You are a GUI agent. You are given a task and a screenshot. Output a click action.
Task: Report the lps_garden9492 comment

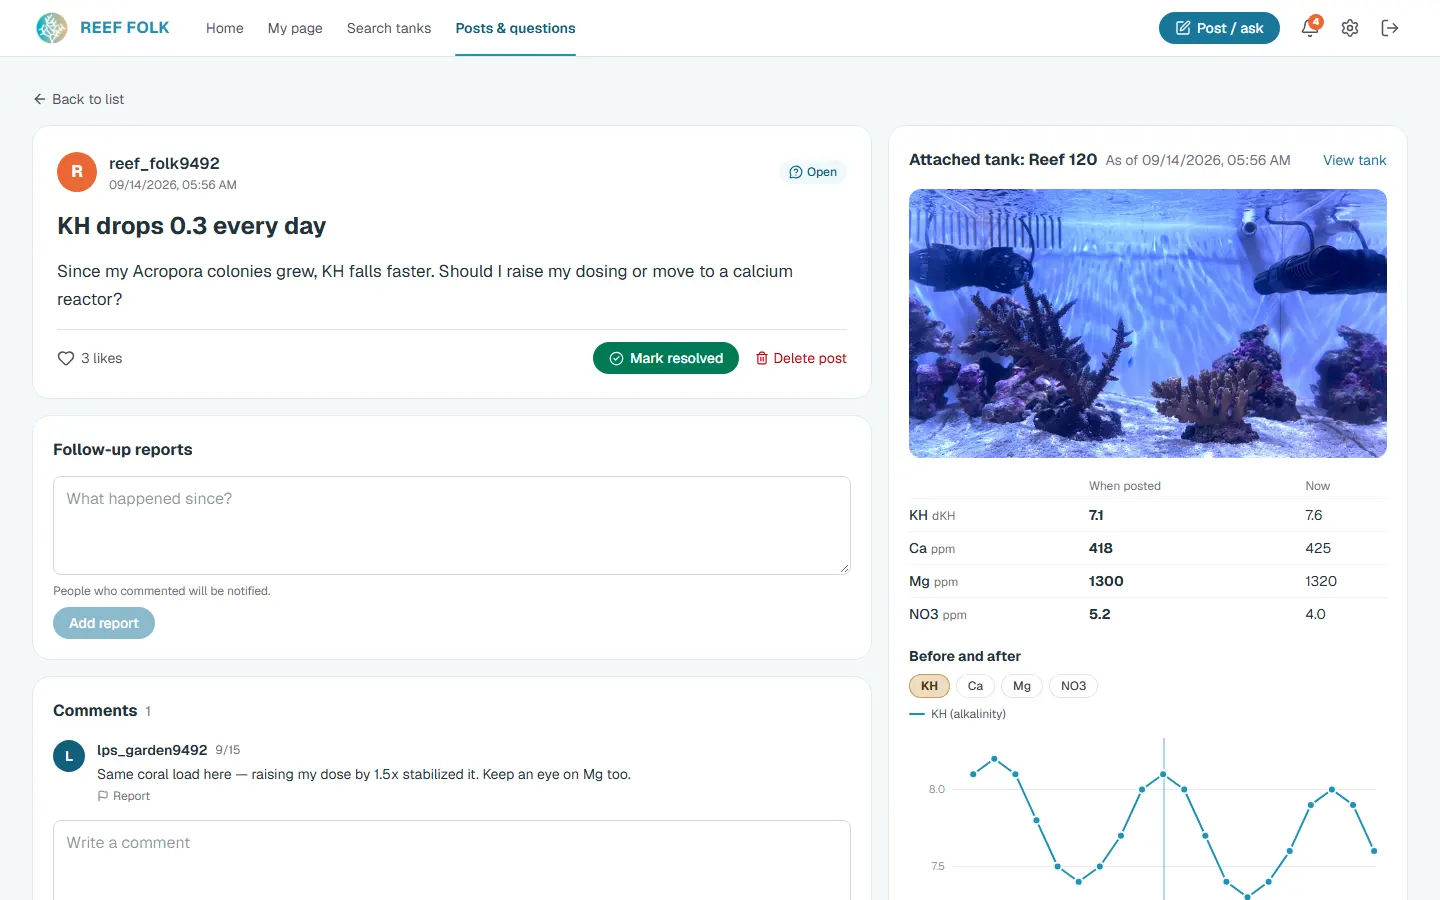[124, 796]
